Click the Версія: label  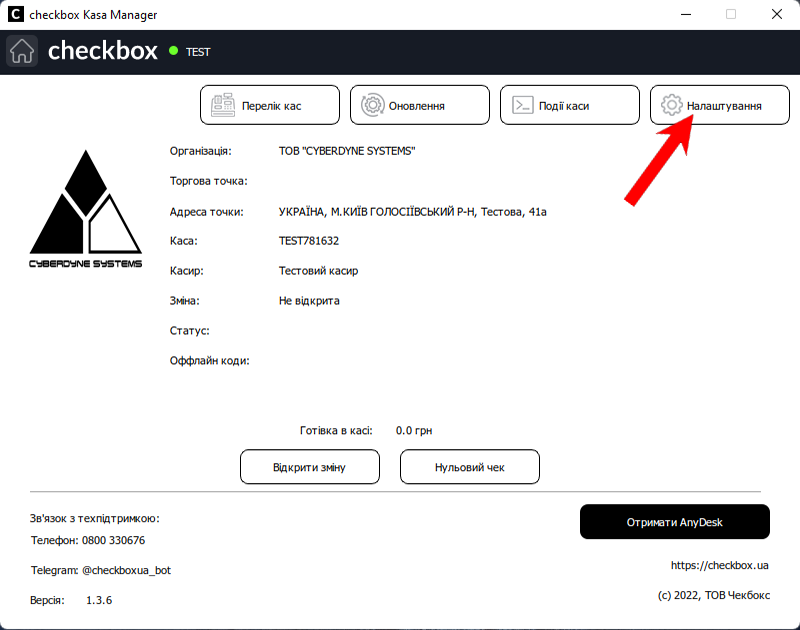point(47,600)
